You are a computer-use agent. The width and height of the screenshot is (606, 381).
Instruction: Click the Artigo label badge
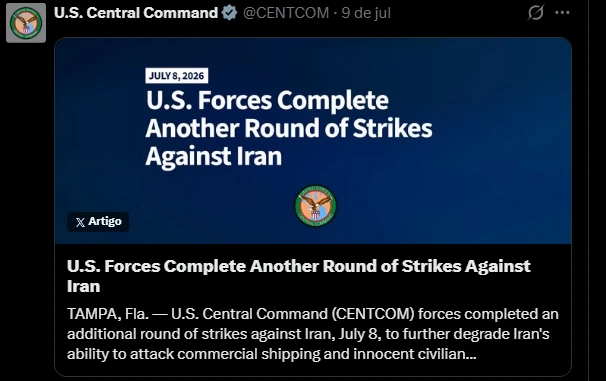tap(98, 222)
